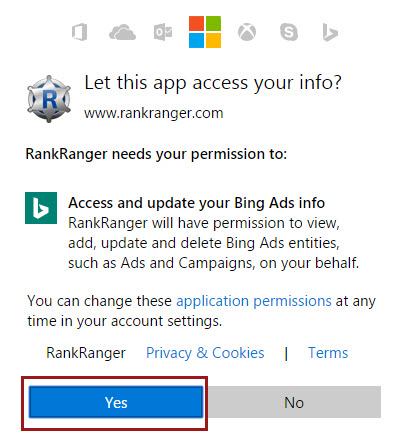The width and height of the screenshot is (405, 446).
Task: Click the Office icon in the header
Action: click(x=80, y=32)
